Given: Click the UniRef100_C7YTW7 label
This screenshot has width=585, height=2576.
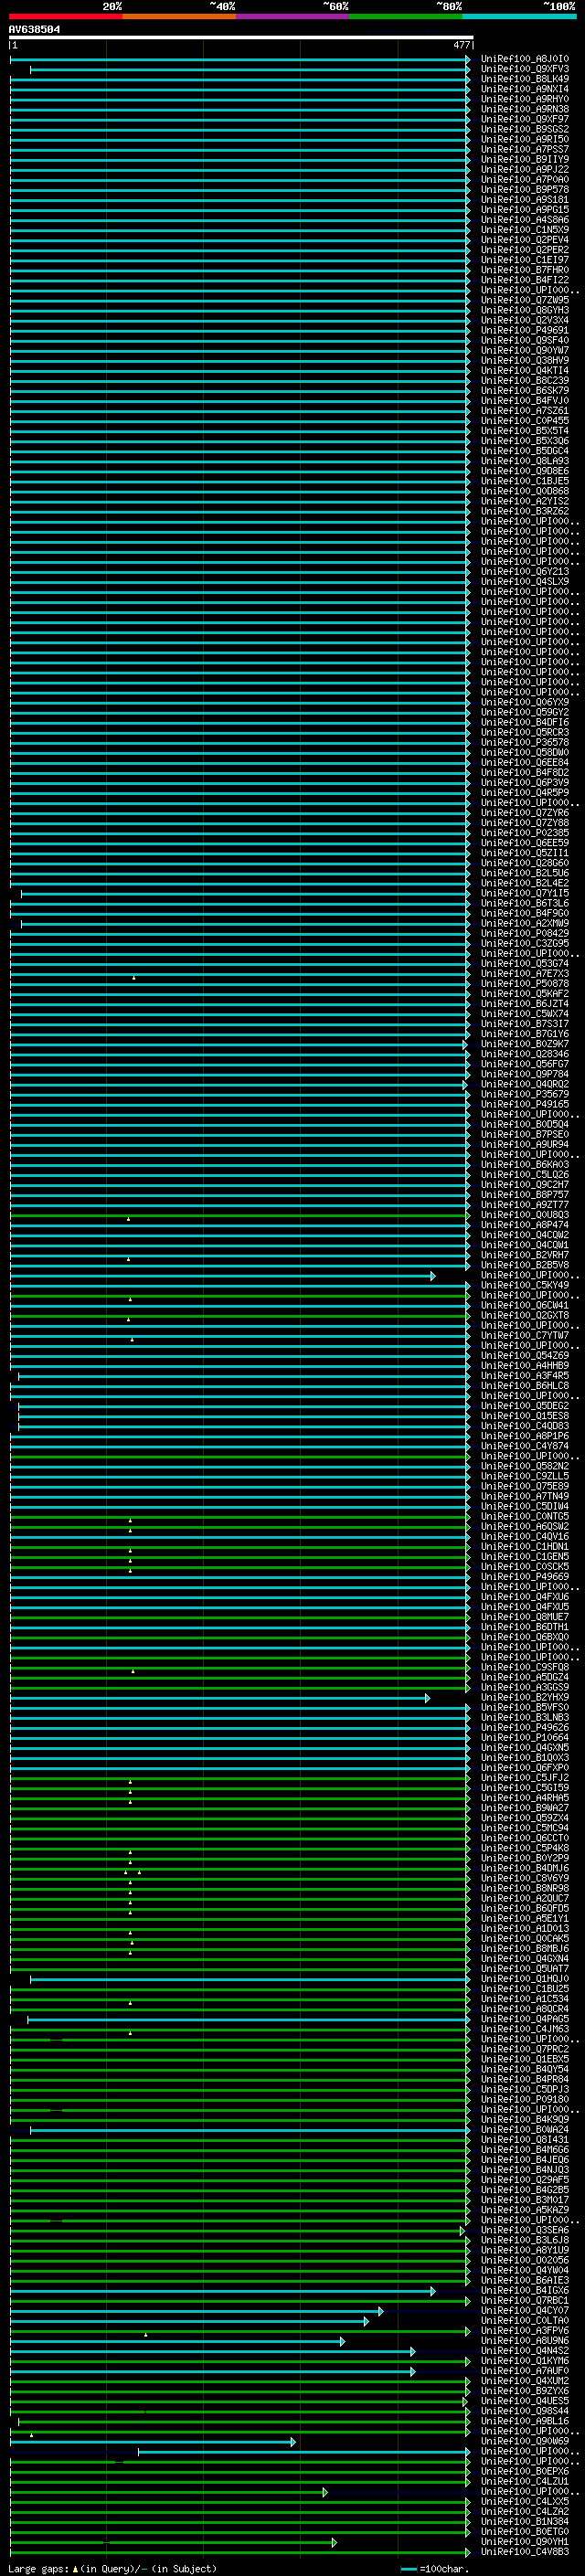Looking at the screenshot, I should pos(525,1335).
